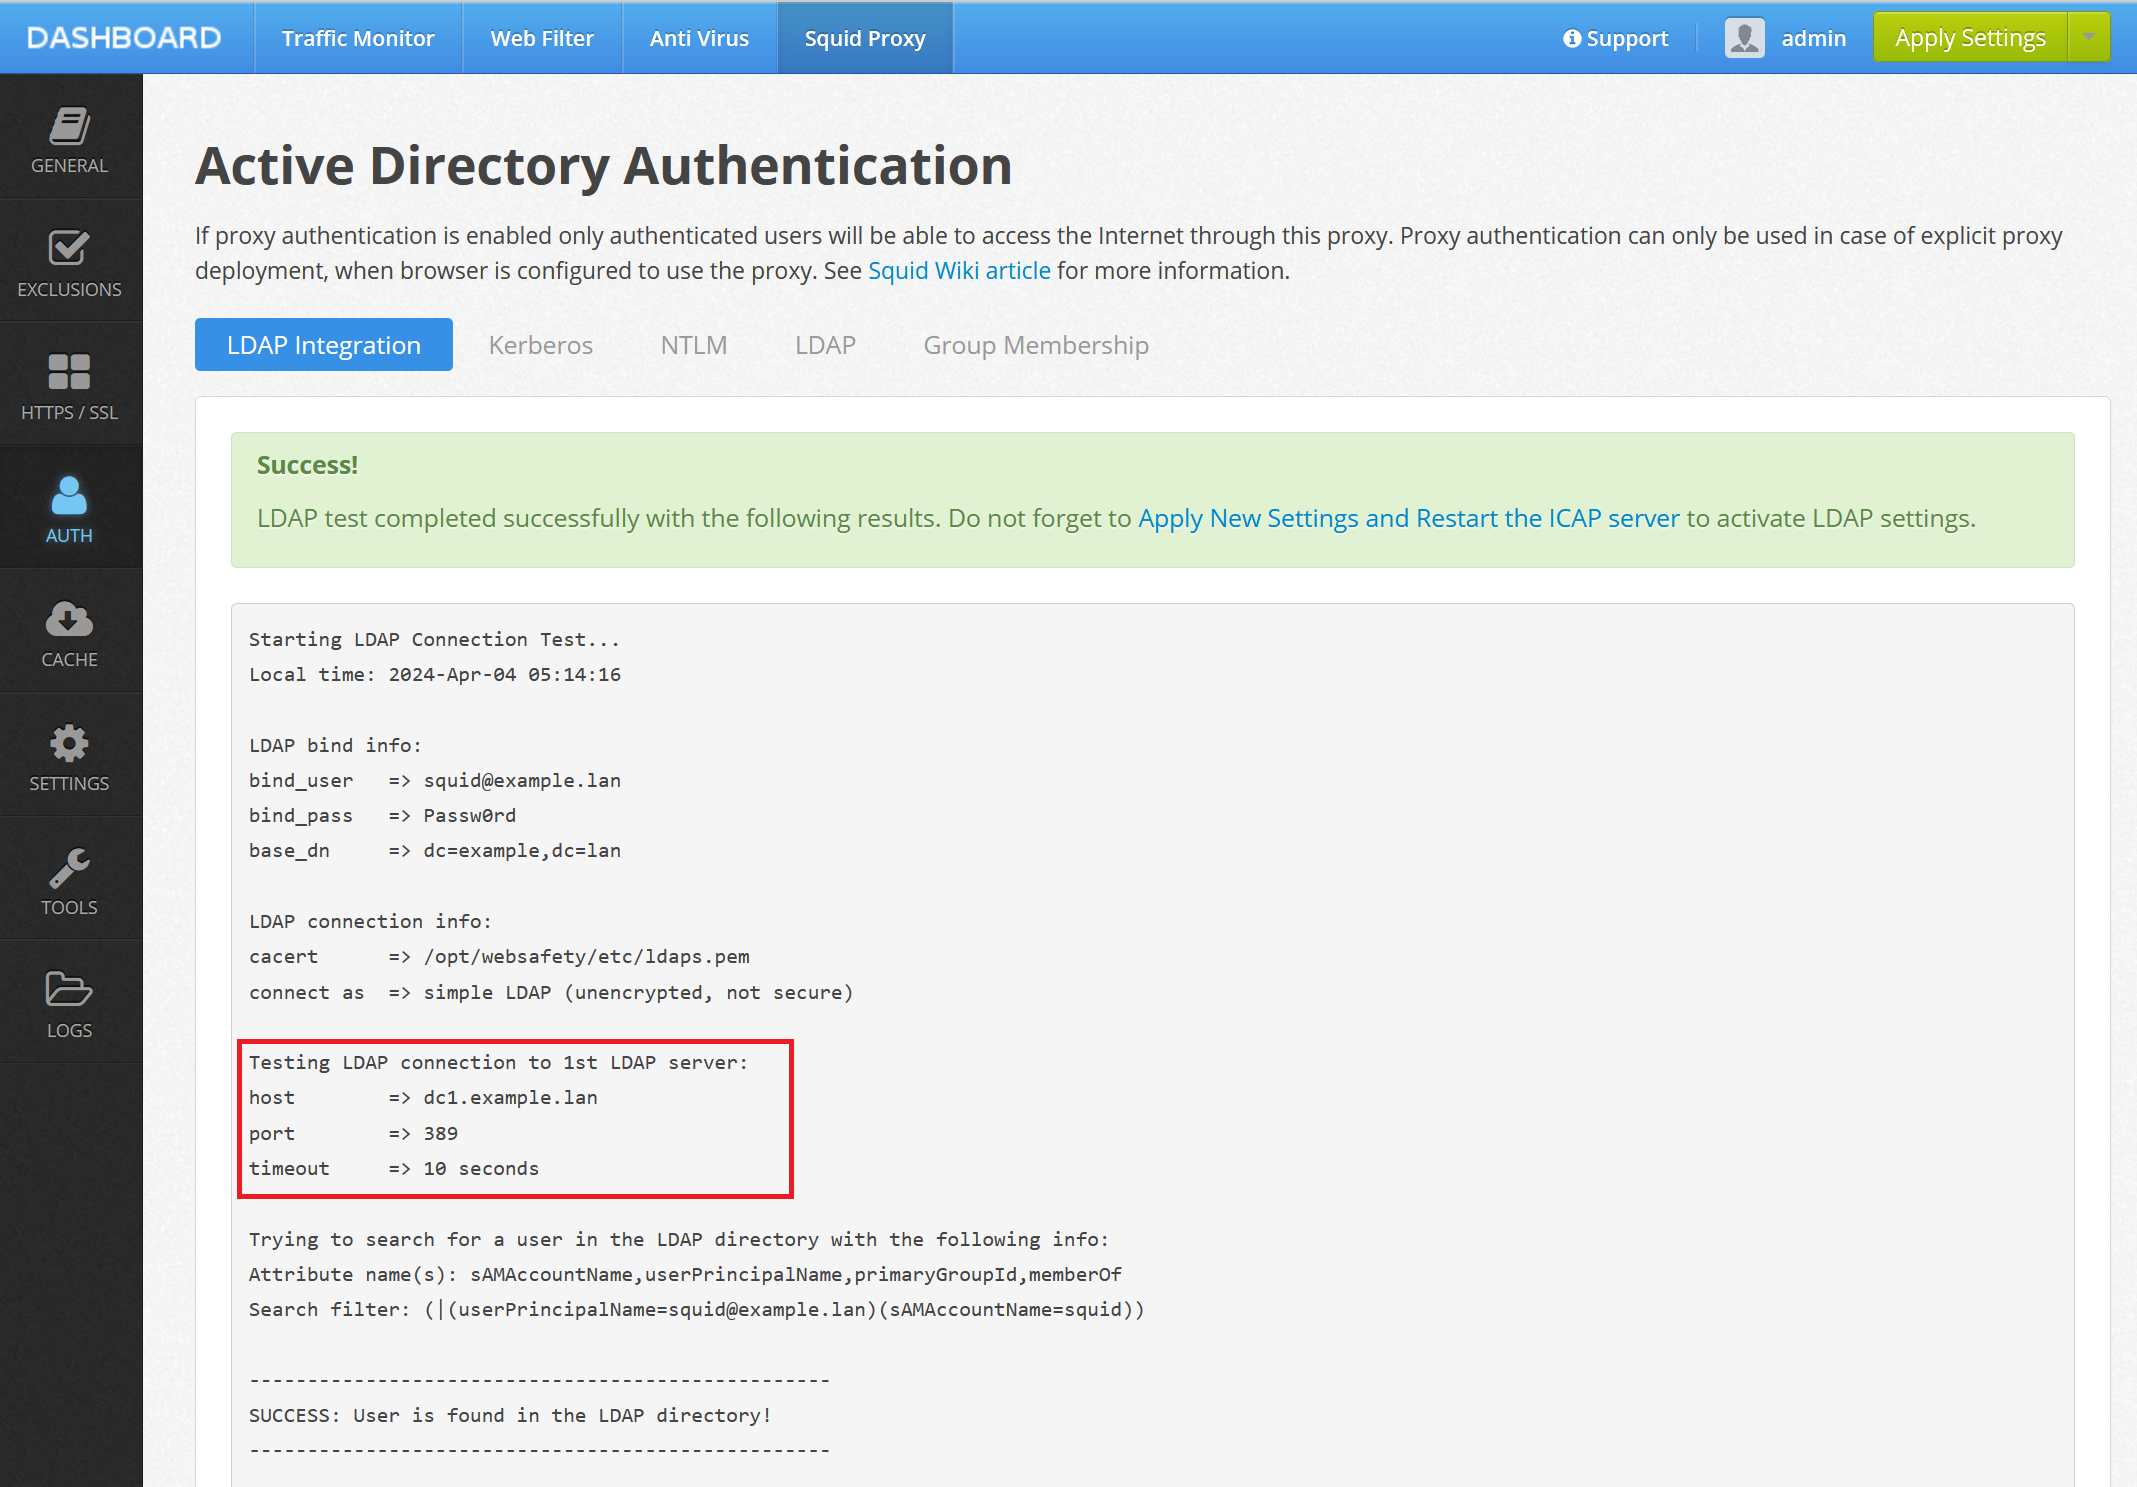This screenshot has height=1487, width=2137.
Task: Click the Attribute name(s) line
Action: tap(685, 1275)
